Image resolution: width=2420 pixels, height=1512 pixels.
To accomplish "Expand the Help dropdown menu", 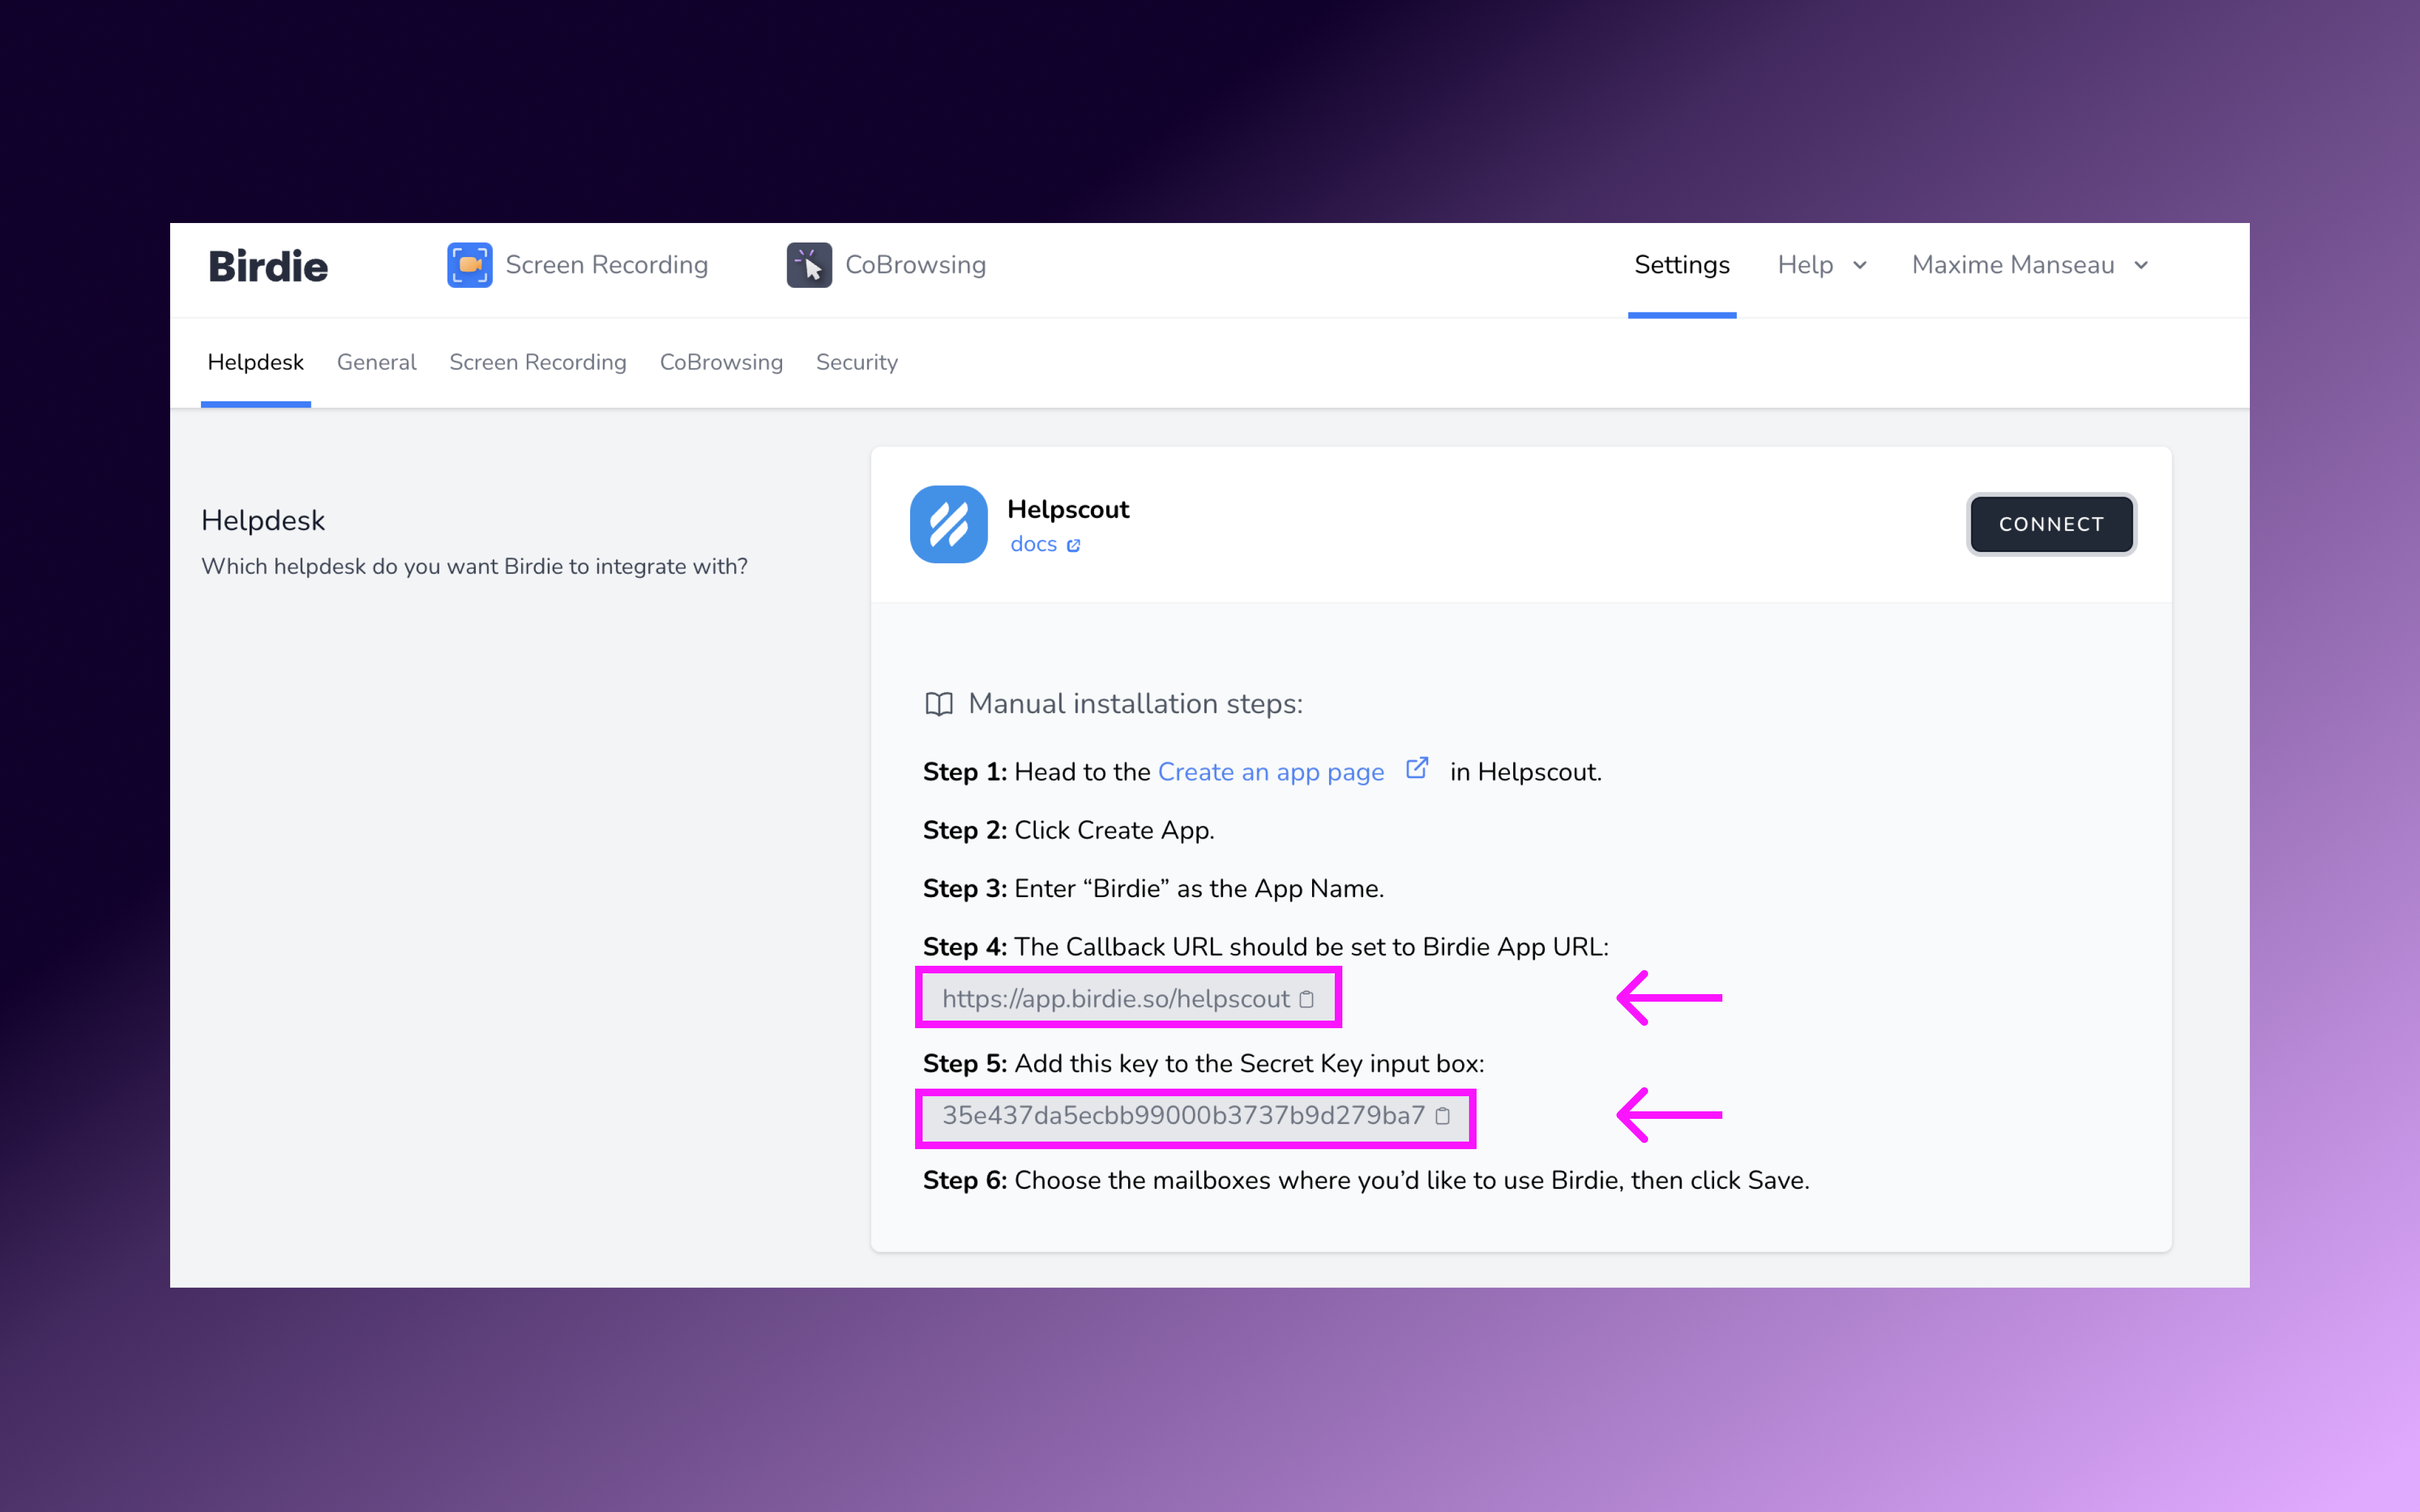I will tap(1805, 265).
